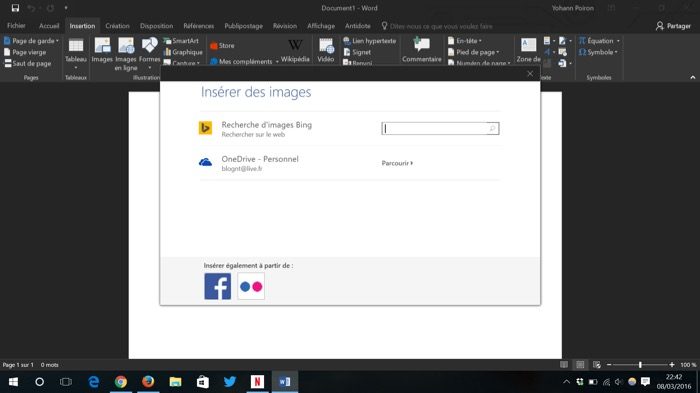Insert images from Facebook
The image size is (700, 393).
[217, 286]
